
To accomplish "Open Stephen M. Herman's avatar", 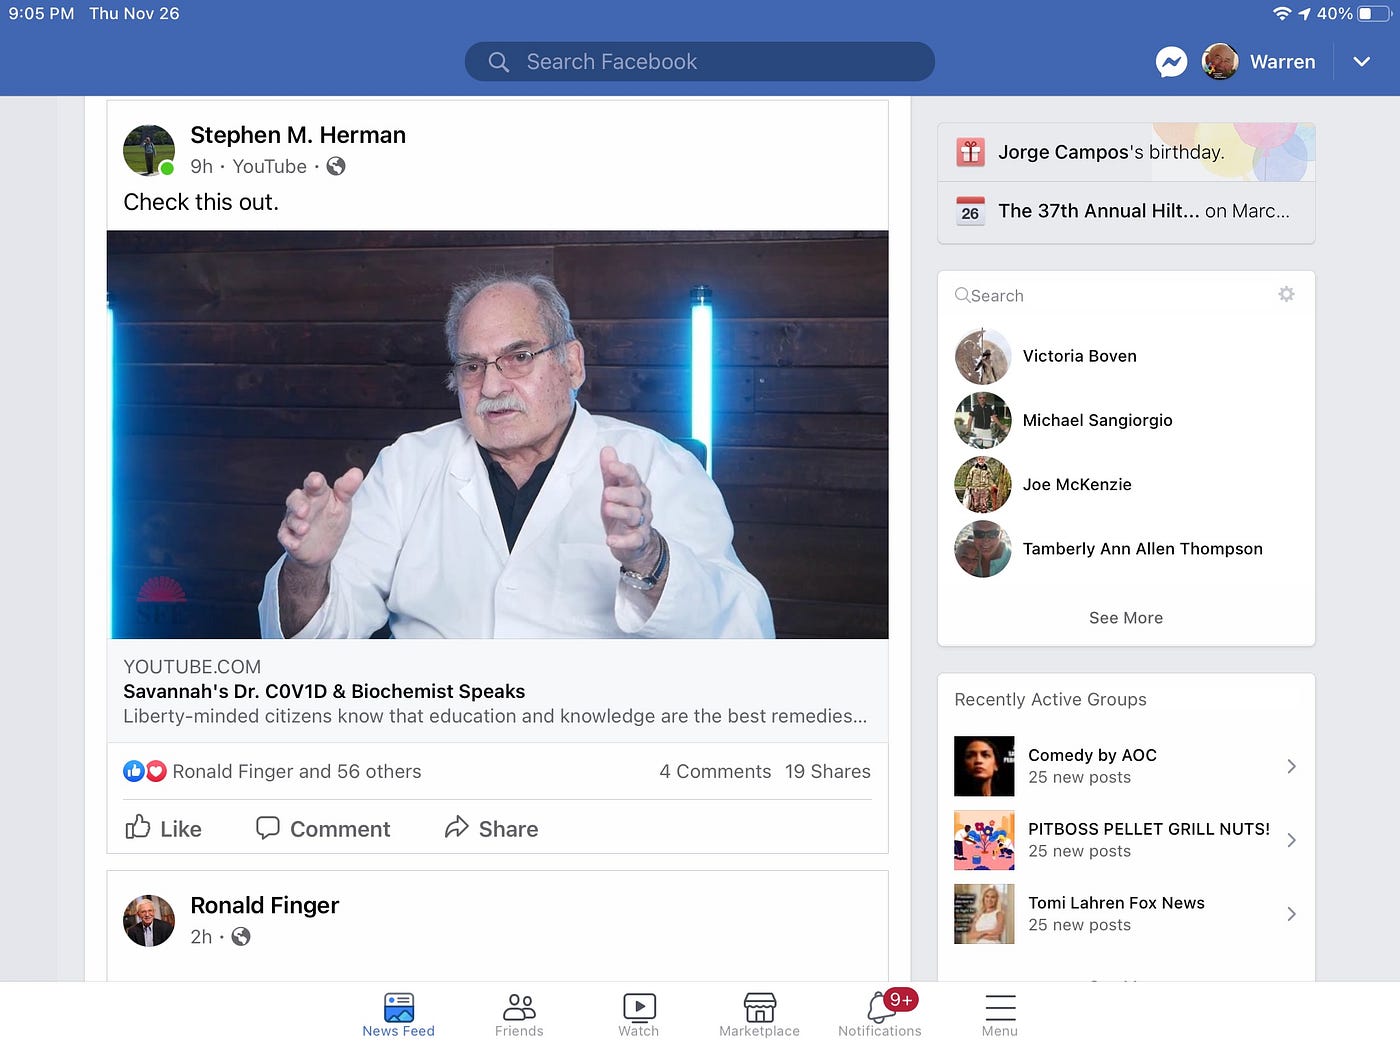I will [149, 150].
